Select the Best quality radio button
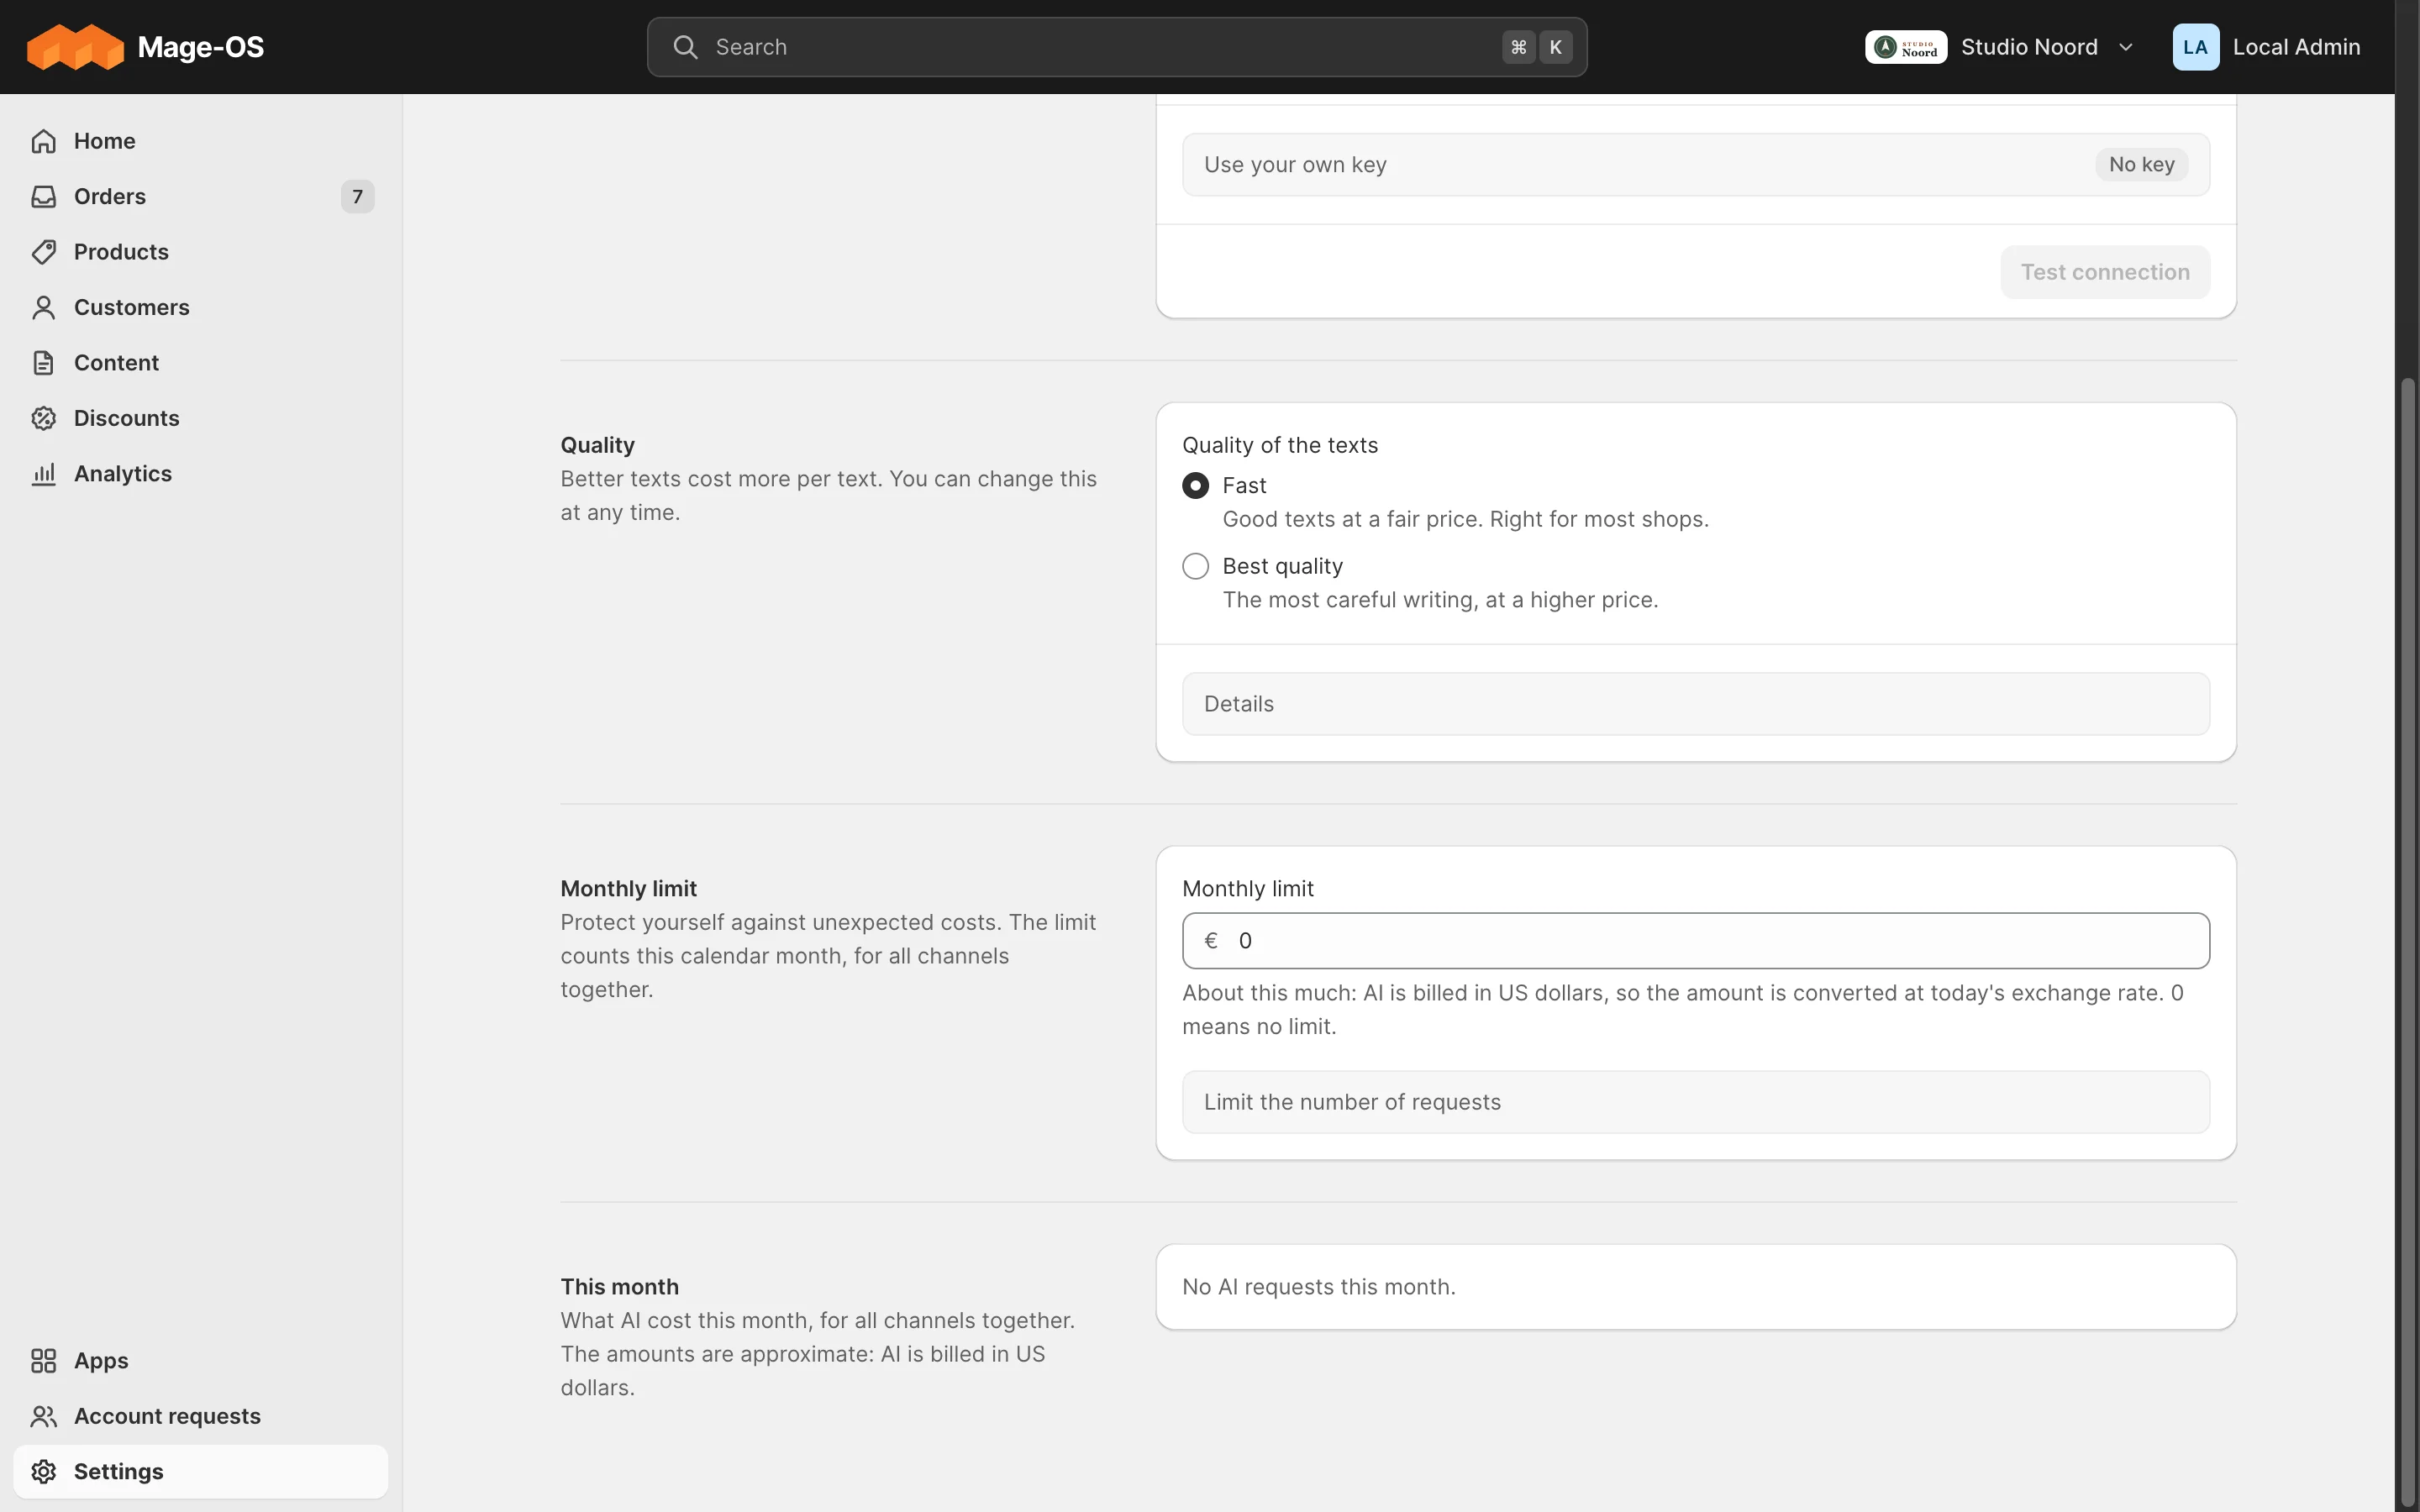 click(1195, 566)
